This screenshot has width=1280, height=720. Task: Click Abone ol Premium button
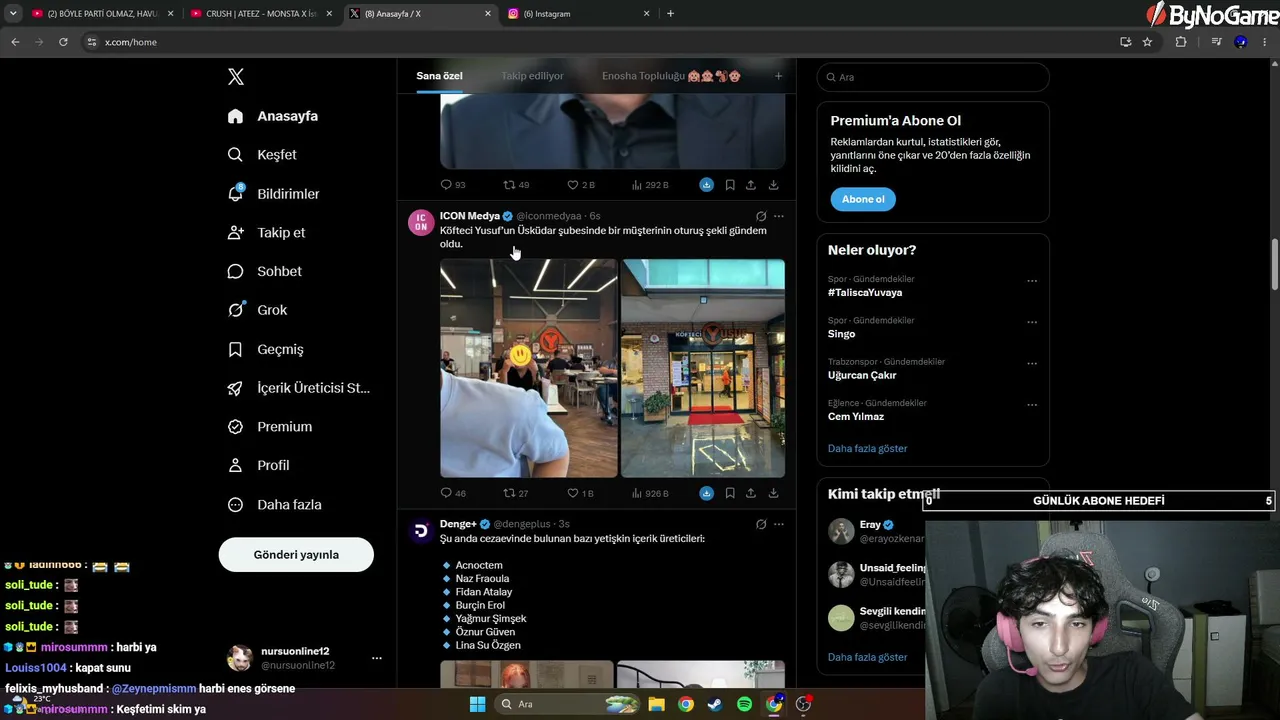pos(863,199)
